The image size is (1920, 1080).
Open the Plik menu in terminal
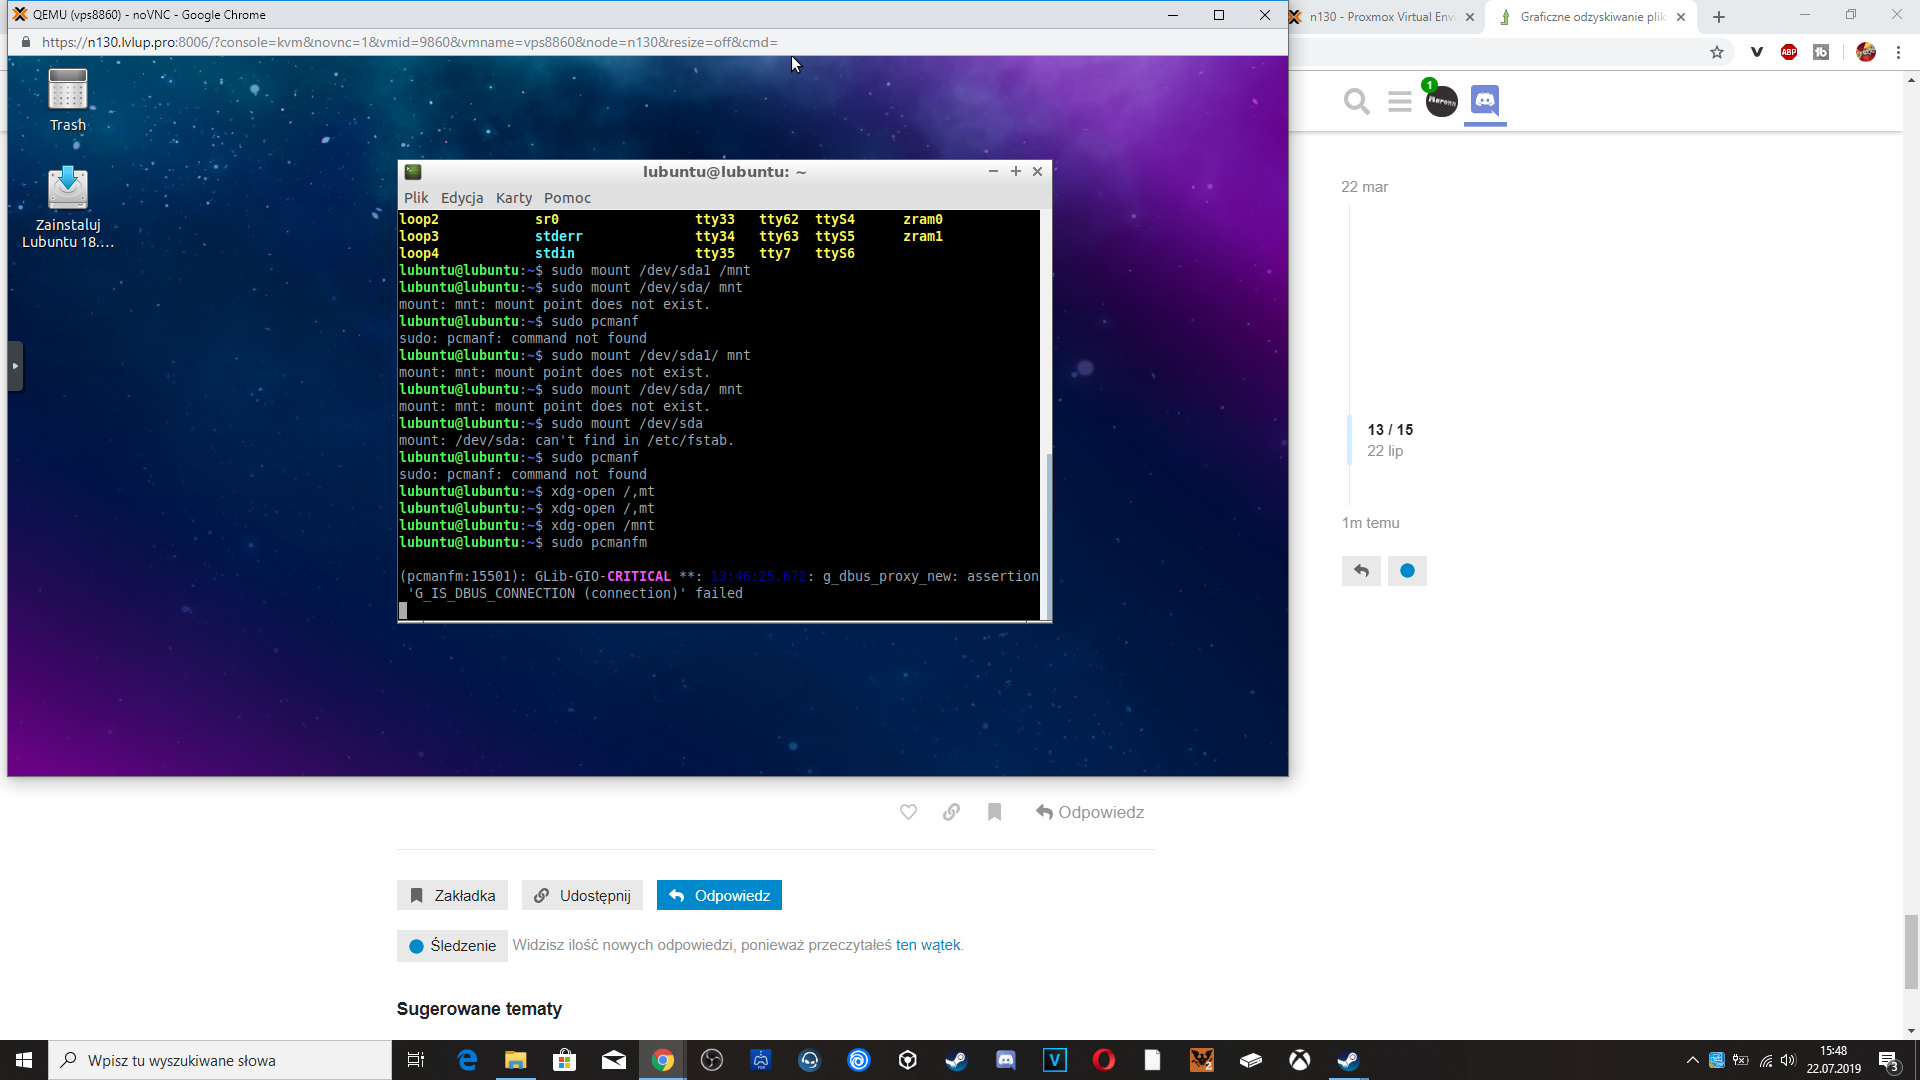416,198
